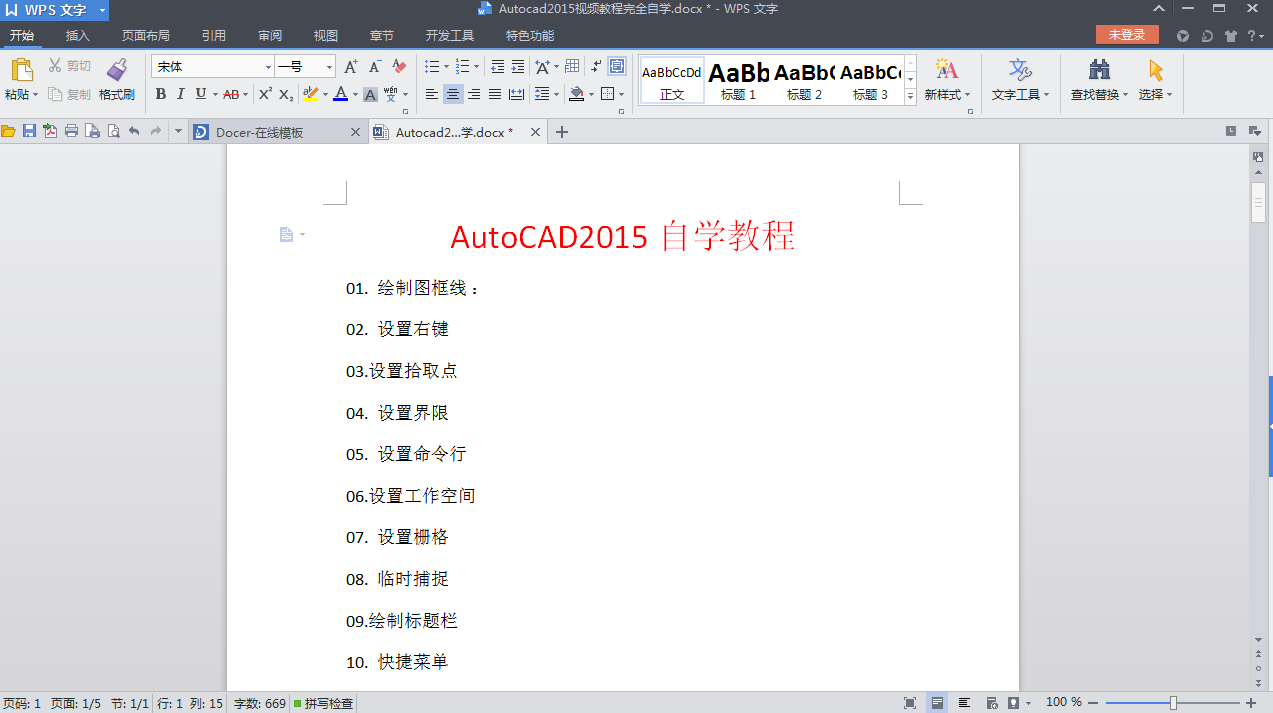This screenshot has width=1273, height=713.
Task: Click the blue font color button
Action: point(340,94)
